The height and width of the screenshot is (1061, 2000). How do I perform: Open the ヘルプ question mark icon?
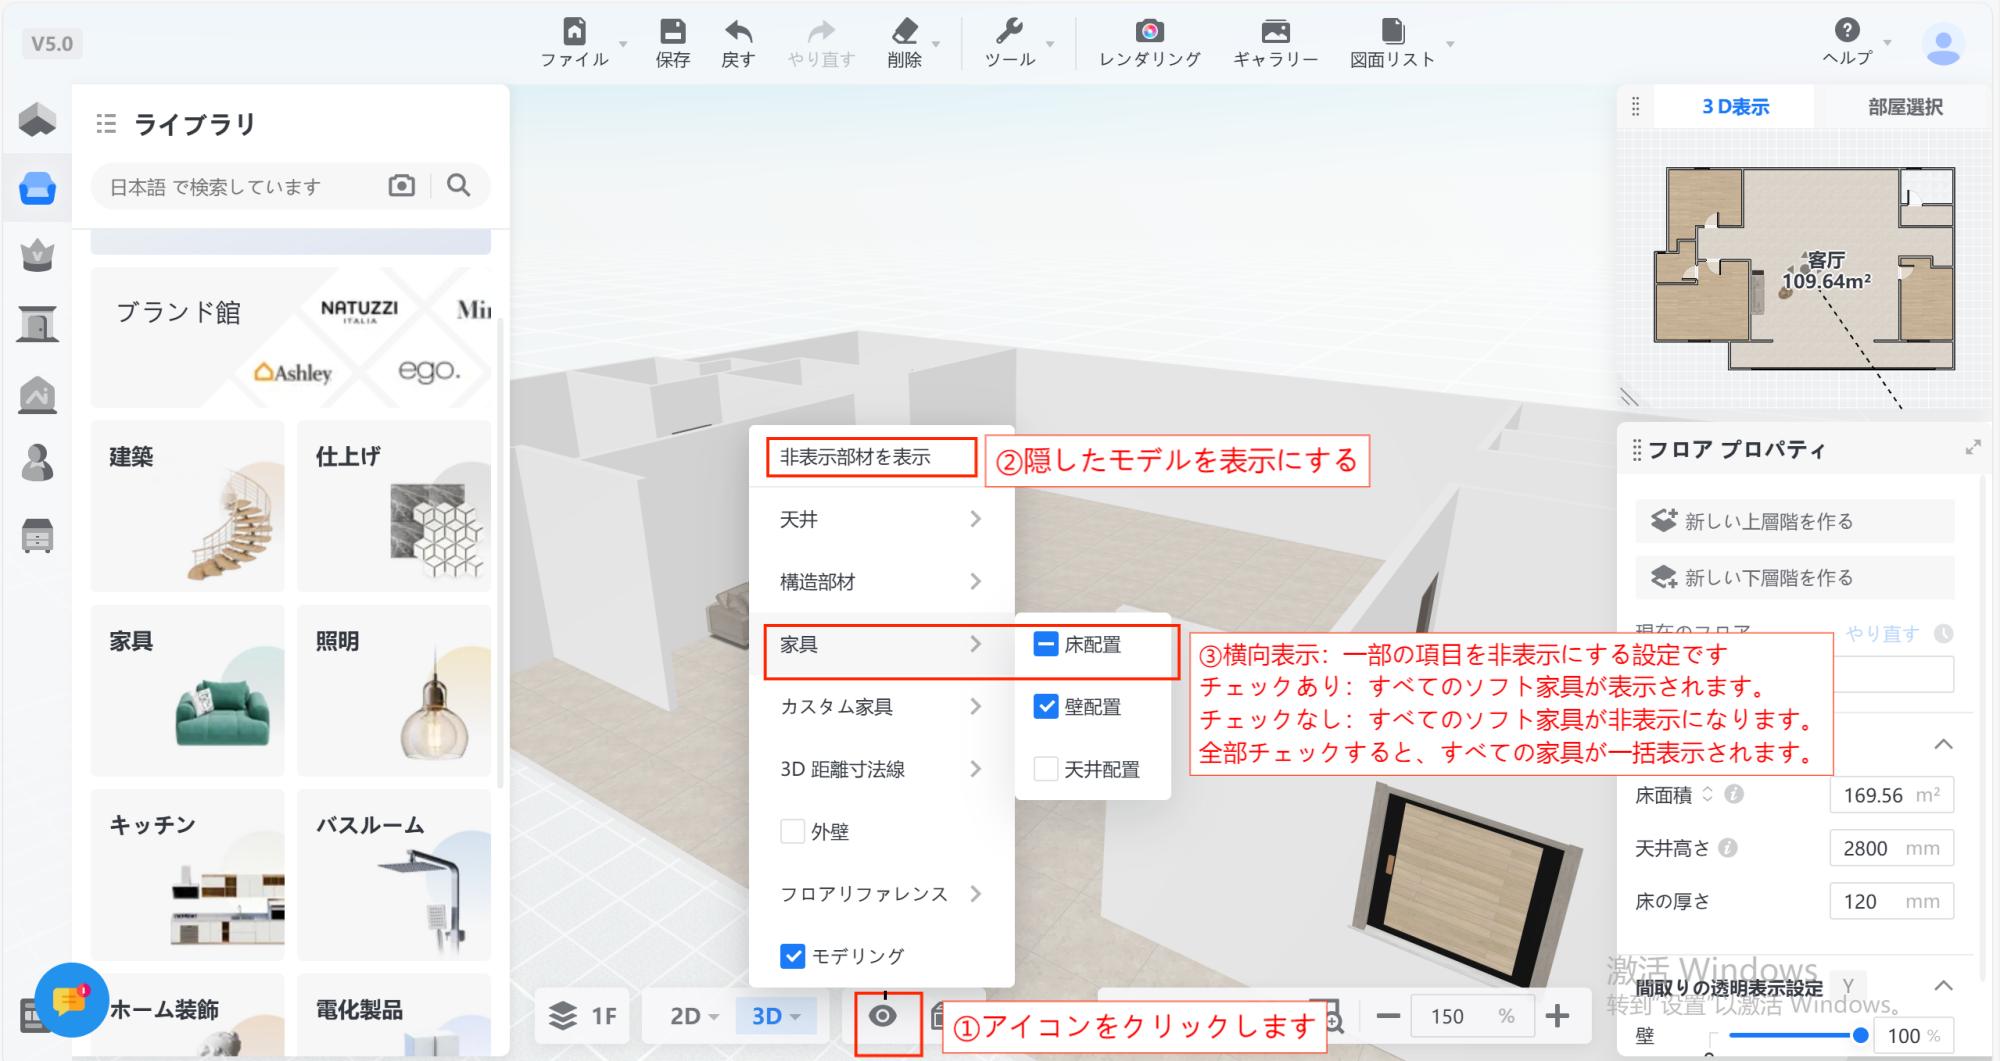1847,30
